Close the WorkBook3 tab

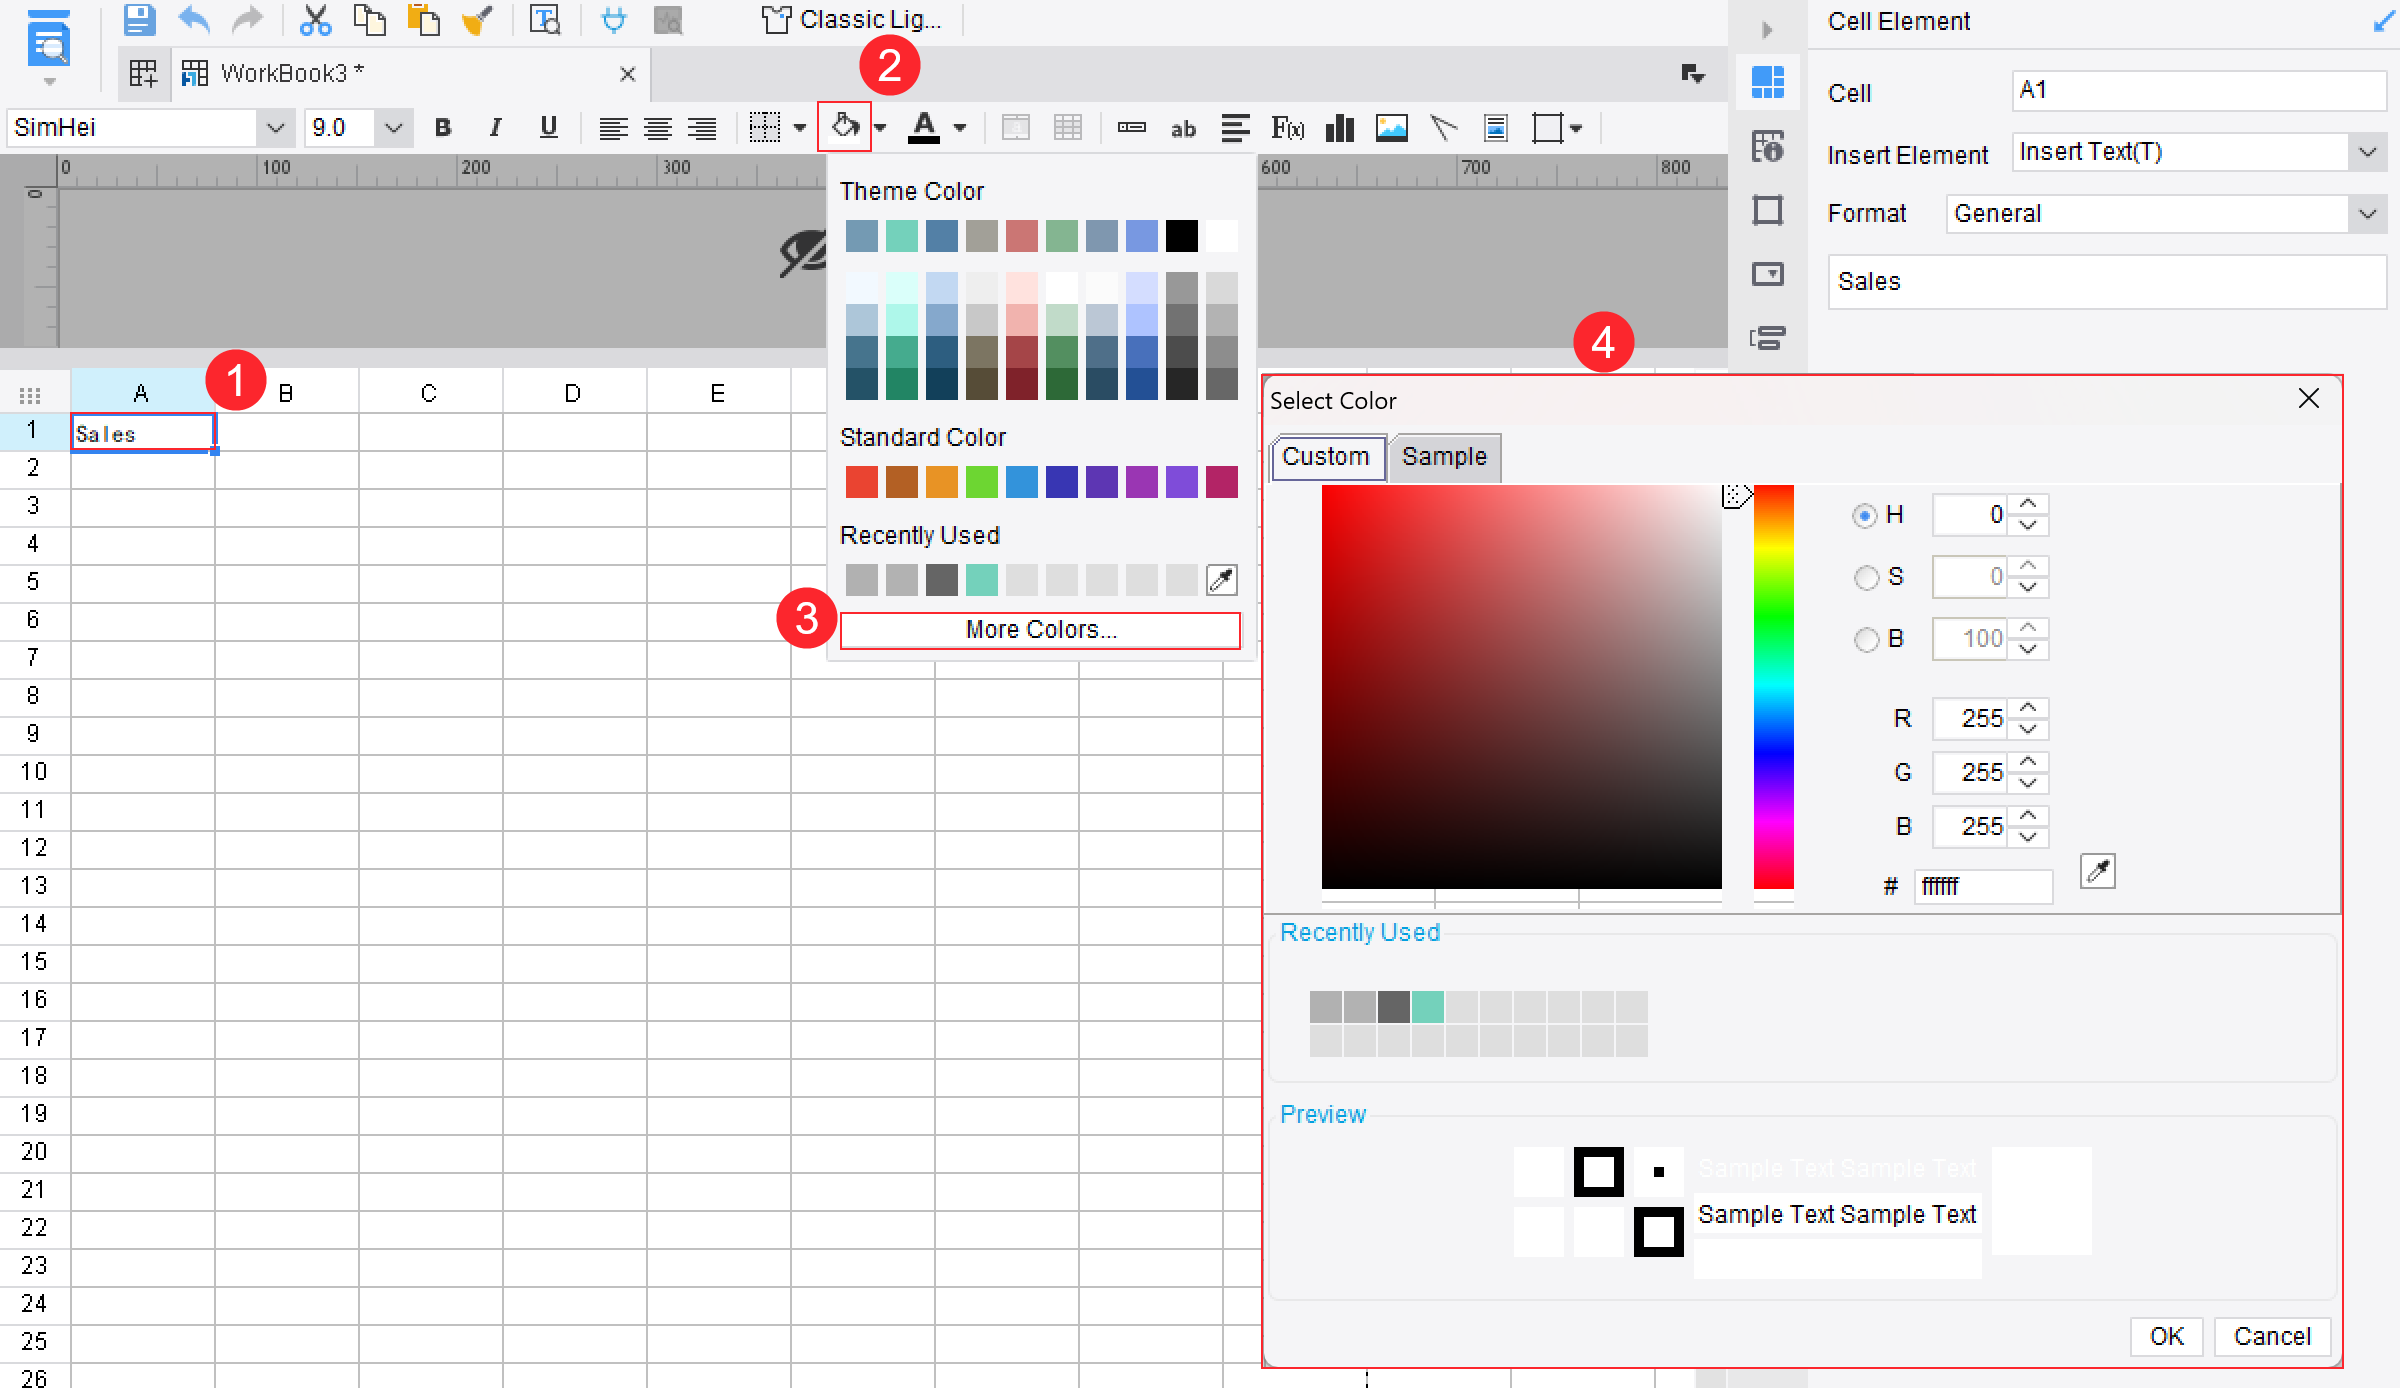(x=628, y=74)
